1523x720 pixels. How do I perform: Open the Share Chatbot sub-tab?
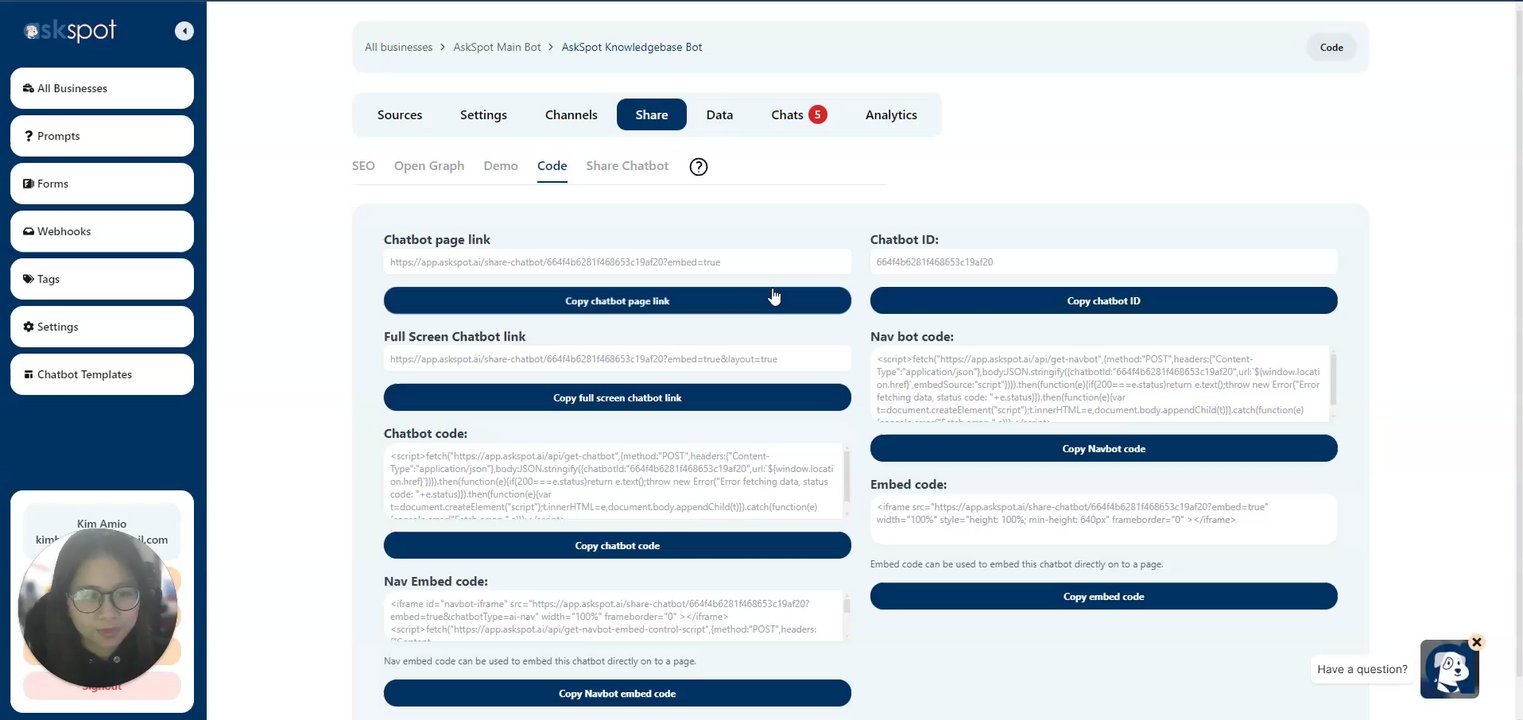tap(627, 166)
